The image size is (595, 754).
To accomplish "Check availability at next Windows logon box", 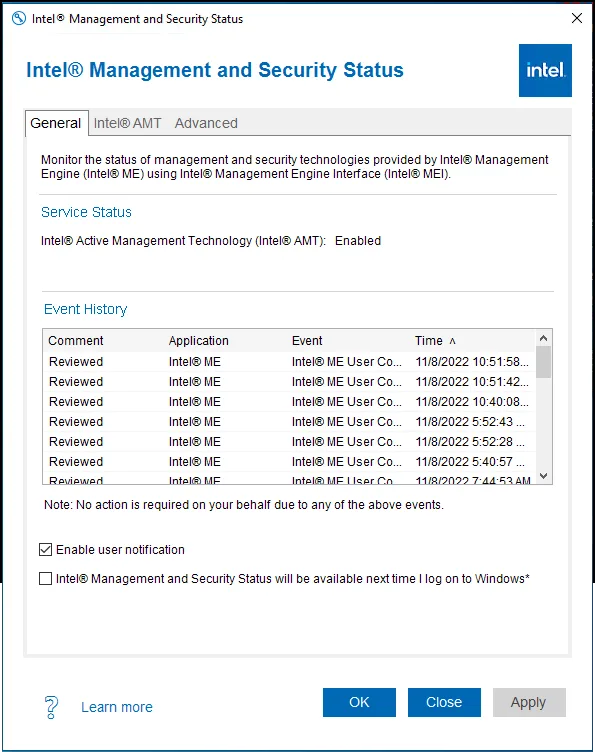I will tap(45, 578).
